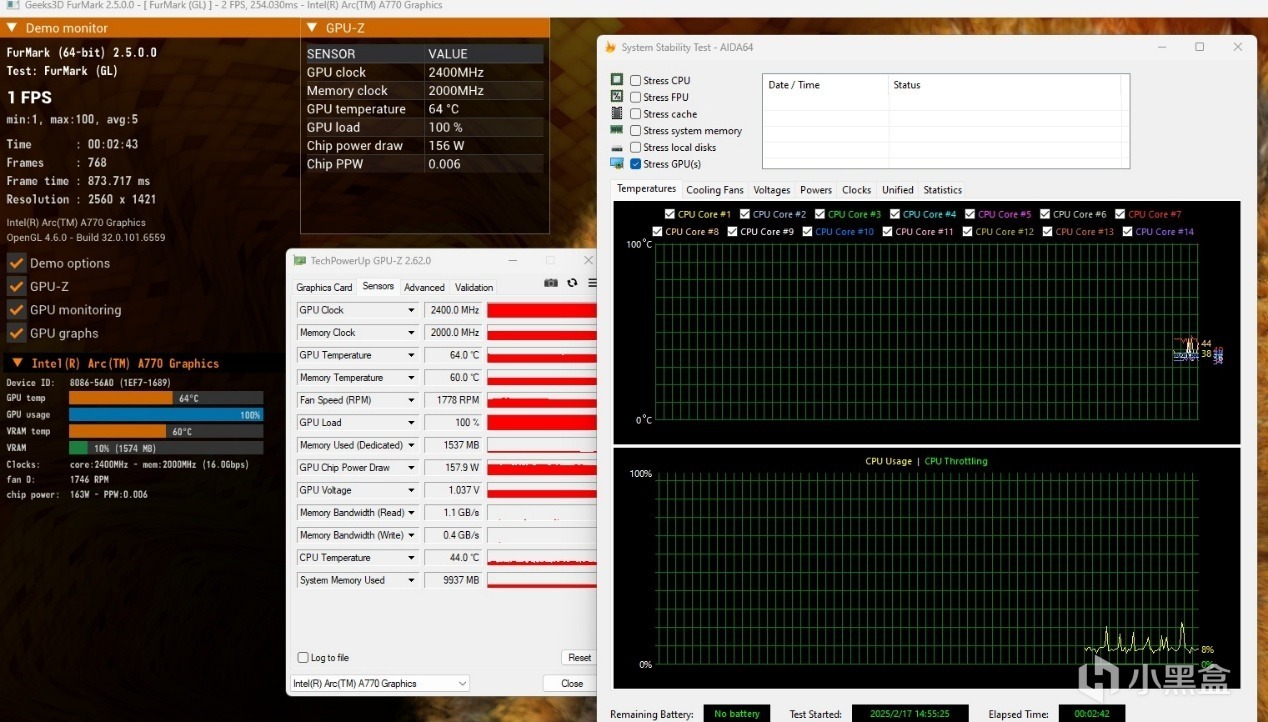This screenshot has height=722, width=1268.
Task: Select the Sensors tab in GPU-Z
Action: click(x=378, y=286)
